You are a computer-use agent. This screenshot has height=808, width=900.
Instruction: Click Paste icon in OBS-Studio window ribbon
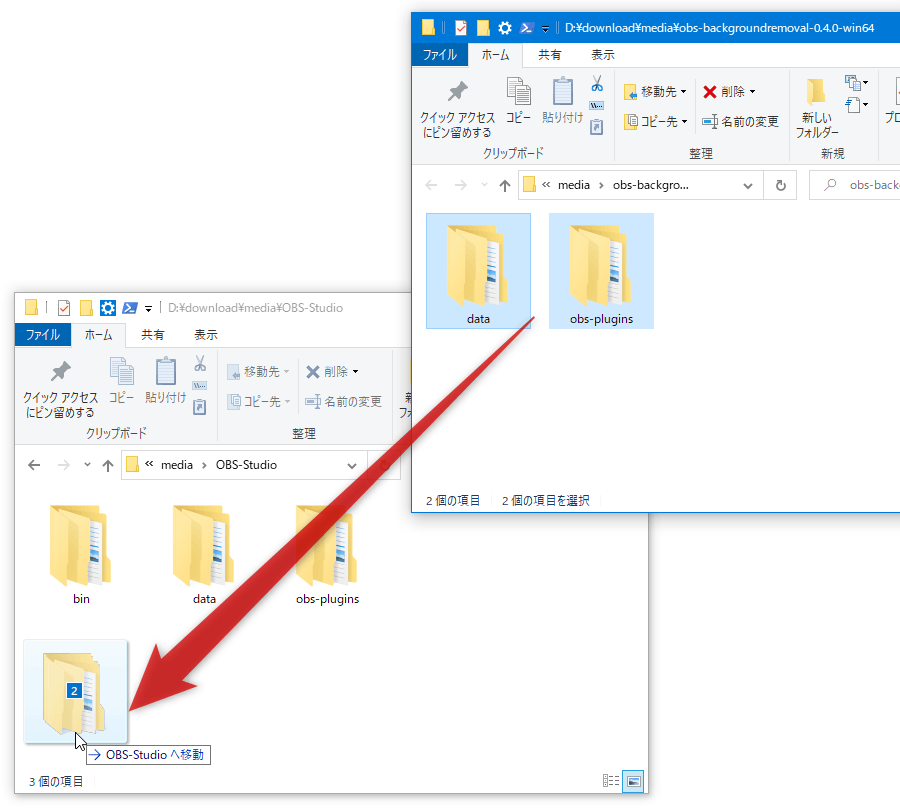click(166, 380)
